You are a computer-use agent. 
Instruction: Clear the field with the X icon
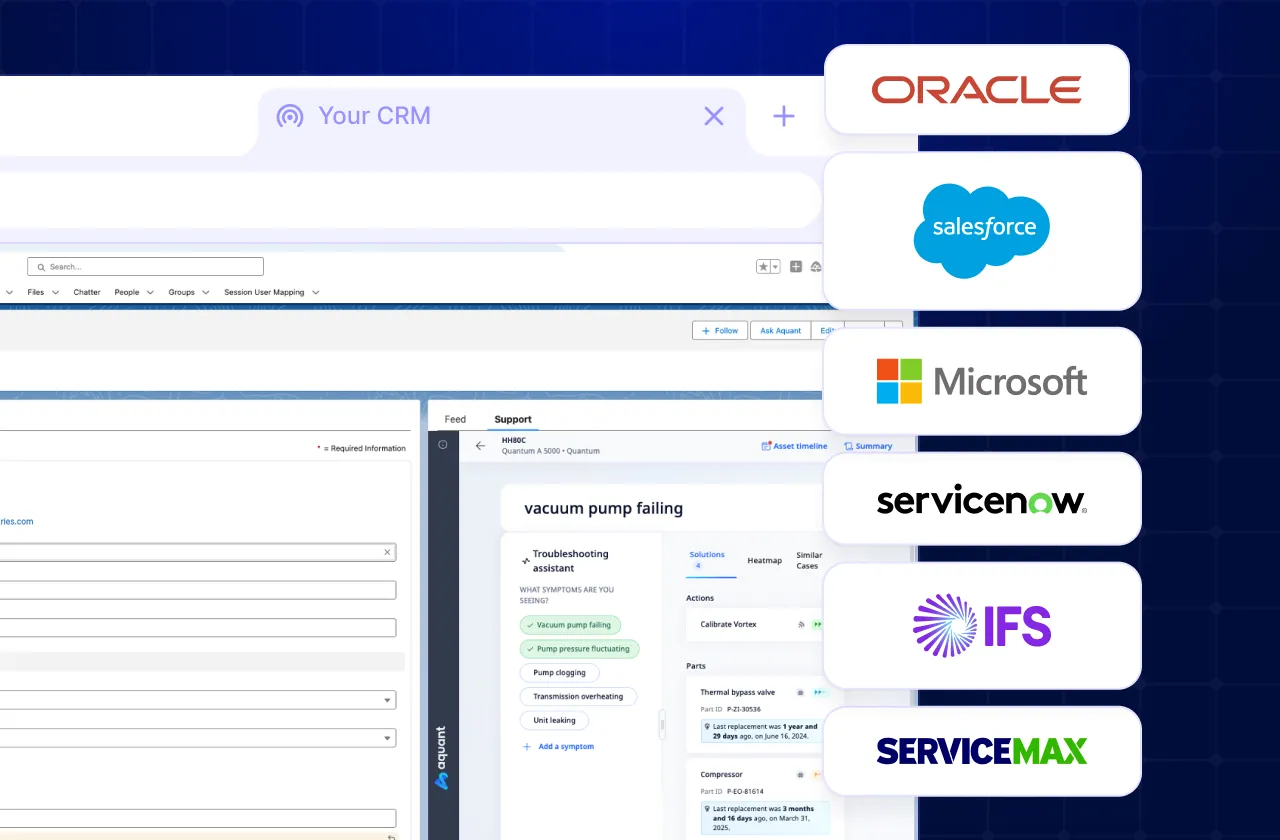(388, 552)
